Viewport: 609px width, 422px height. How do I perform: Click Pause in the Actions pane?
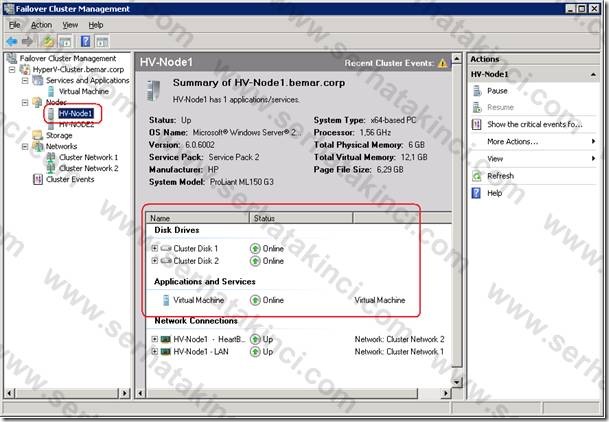(x=497, y=91)
